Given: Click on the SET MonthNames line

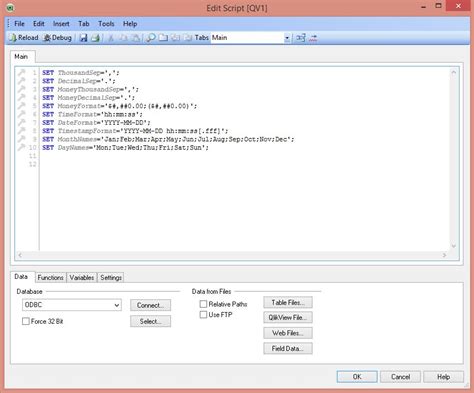Looking at the screenshot, I should (168, 139).
